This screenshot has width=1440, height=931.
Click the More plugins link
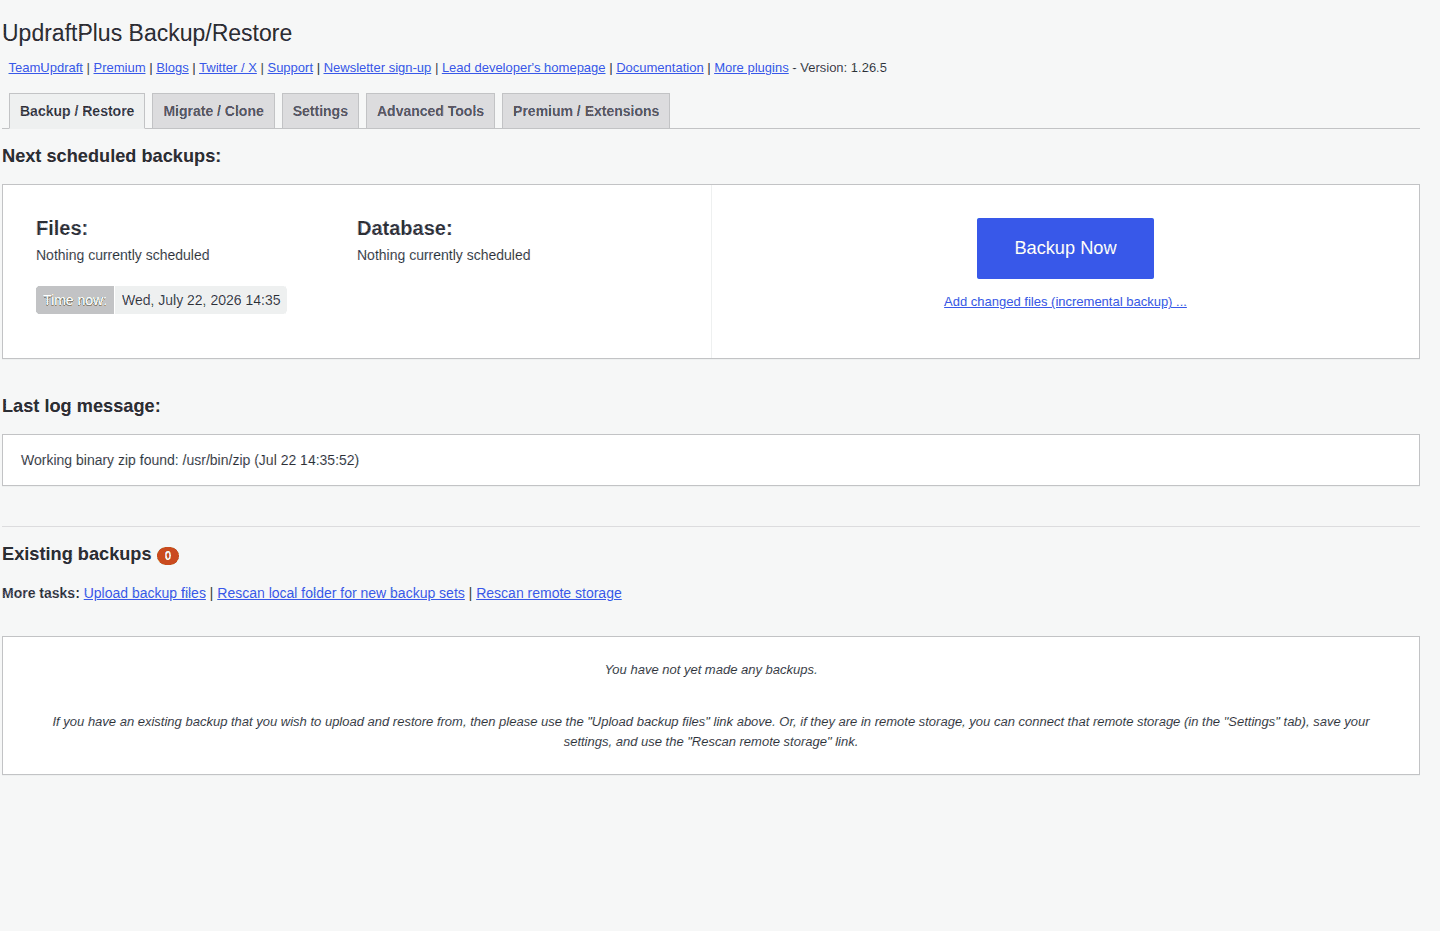click(751, 68)
